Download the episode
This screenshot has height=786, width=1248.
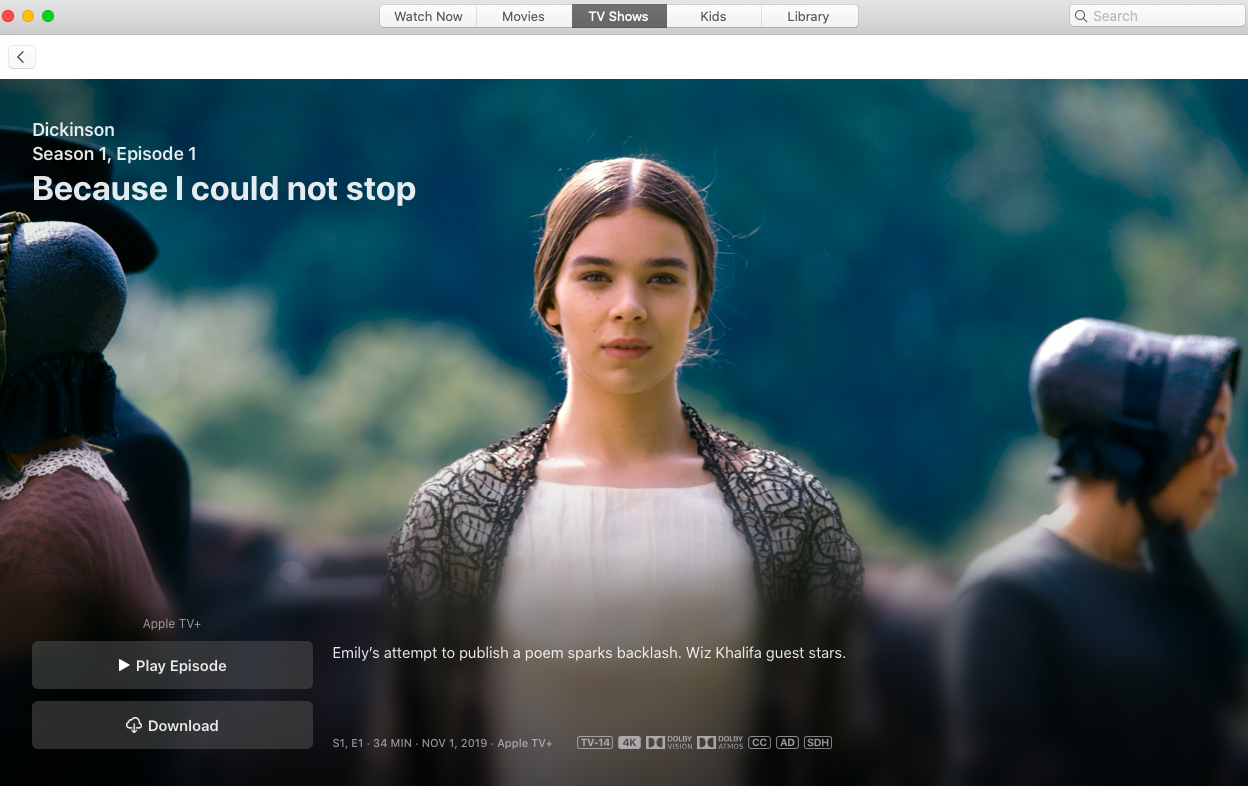point(172,725)
